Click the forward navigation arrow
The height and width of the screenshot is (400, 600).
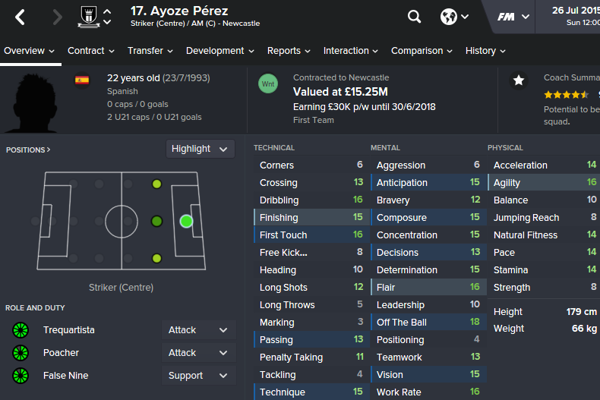56,17
